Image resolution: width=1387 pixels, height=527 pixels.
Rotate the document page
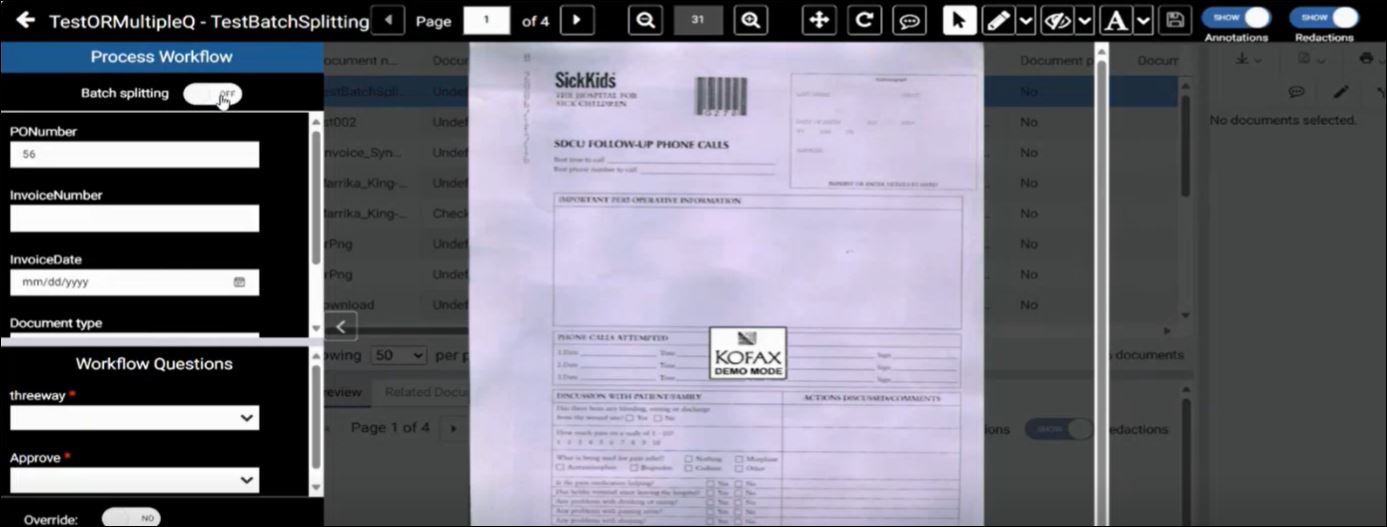864,20
